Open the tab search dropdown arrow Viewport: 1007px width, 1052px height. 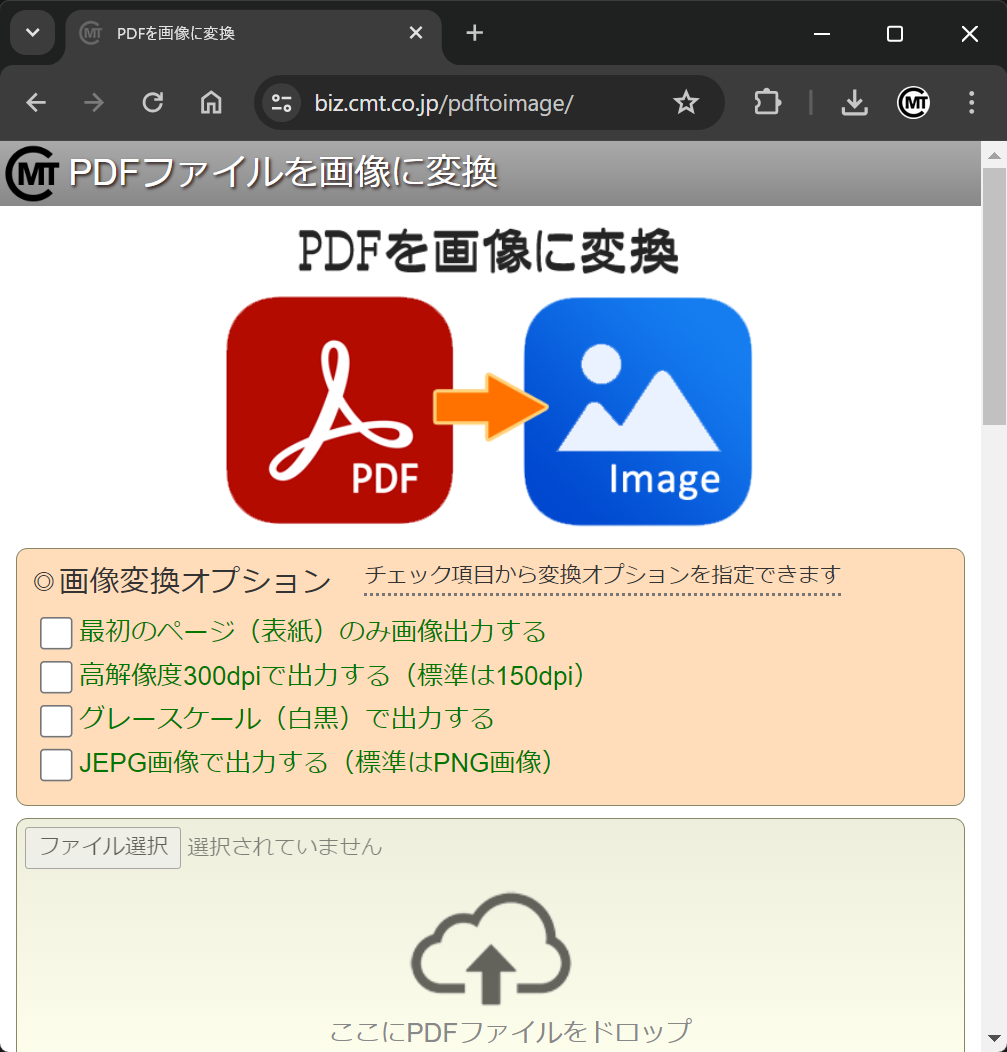coord(32,33)
